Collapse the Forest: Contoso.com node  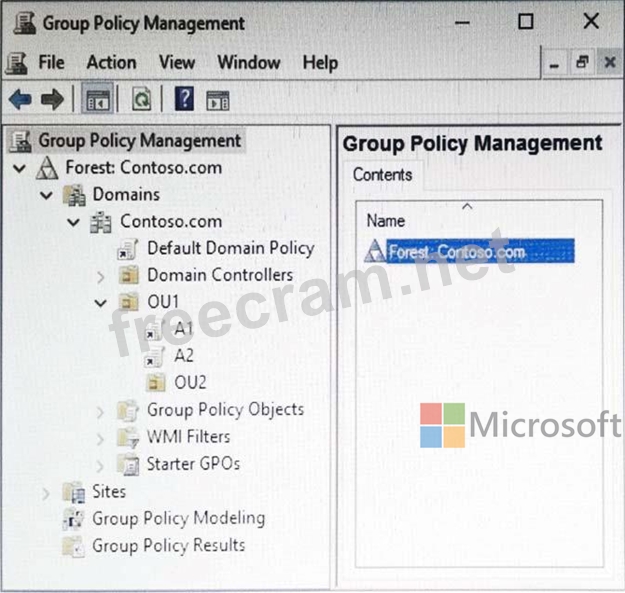pos(20,168)
